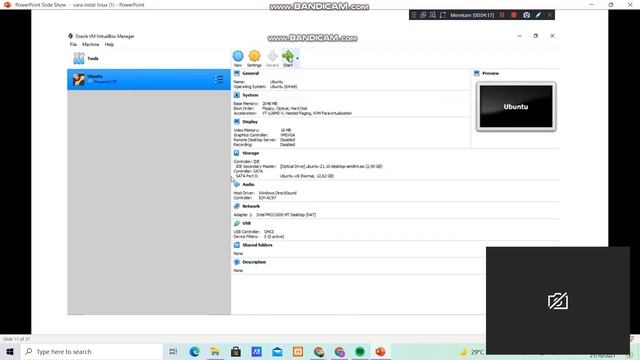Click the optical drive ubuntu iso entry
This screenshot has height=360, width=640.
(331, 167)
